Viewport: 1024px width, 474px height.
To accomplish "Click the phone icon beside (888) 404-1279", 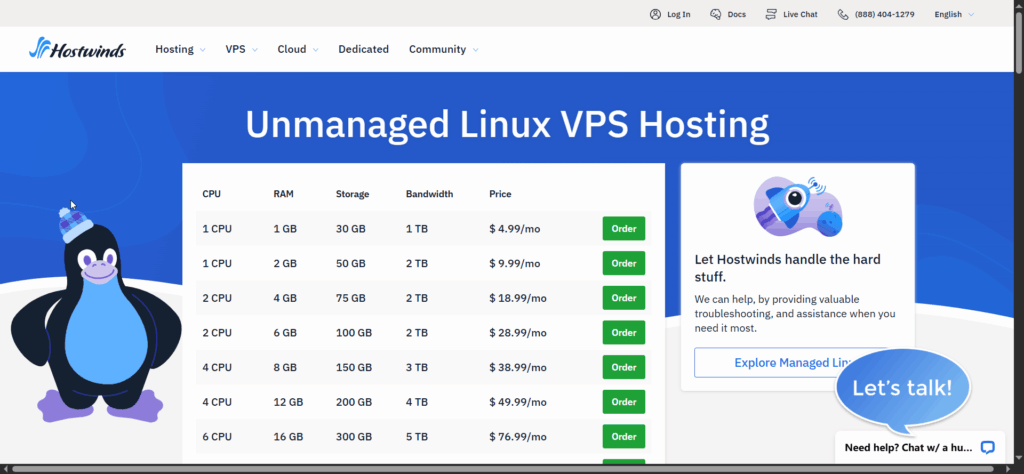I will point(843,14).
